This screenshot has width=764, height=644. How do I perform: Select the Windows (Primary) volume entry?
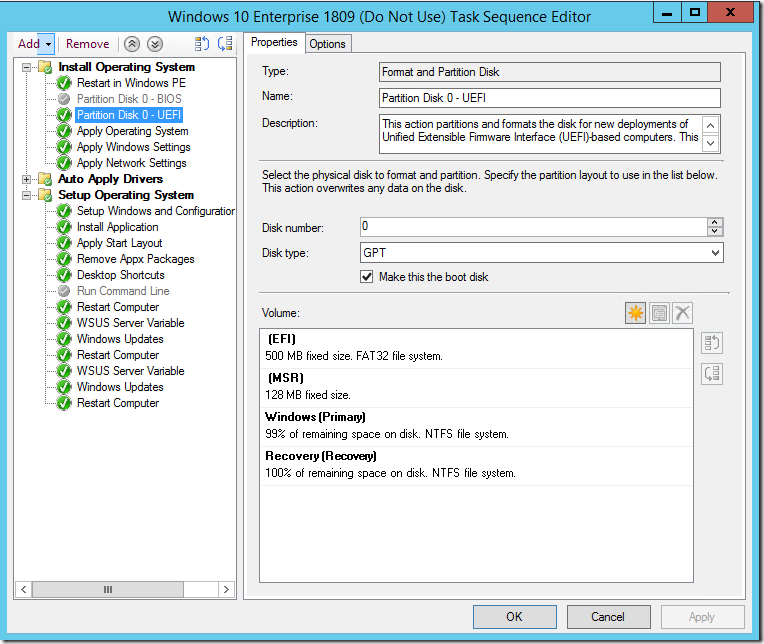click(477, 426)
